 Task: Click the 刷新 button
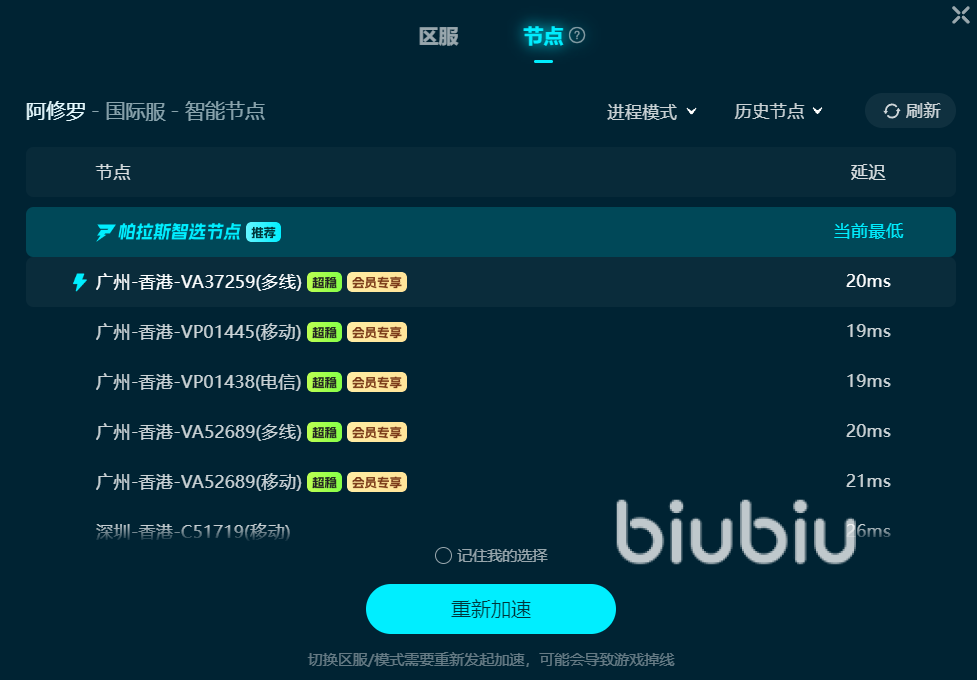click(x=910, y=111)
